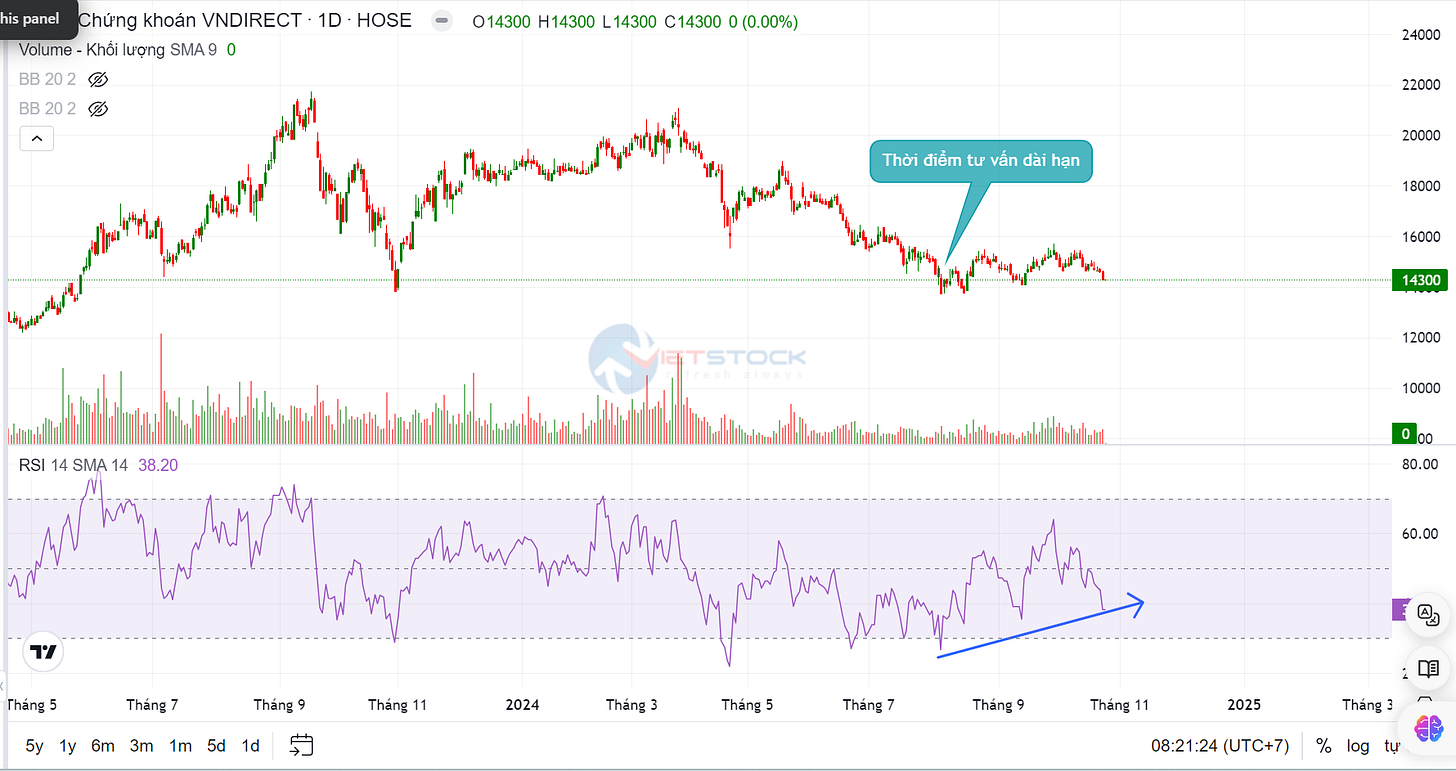Set chart range to 1m
The height and width of the screenshot is (771, 1456).
[180, 746]
